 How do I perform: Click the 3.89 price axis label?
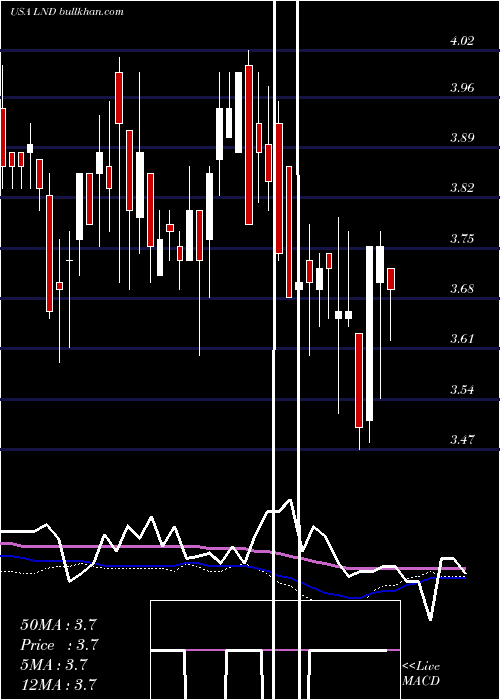(462, 138)
